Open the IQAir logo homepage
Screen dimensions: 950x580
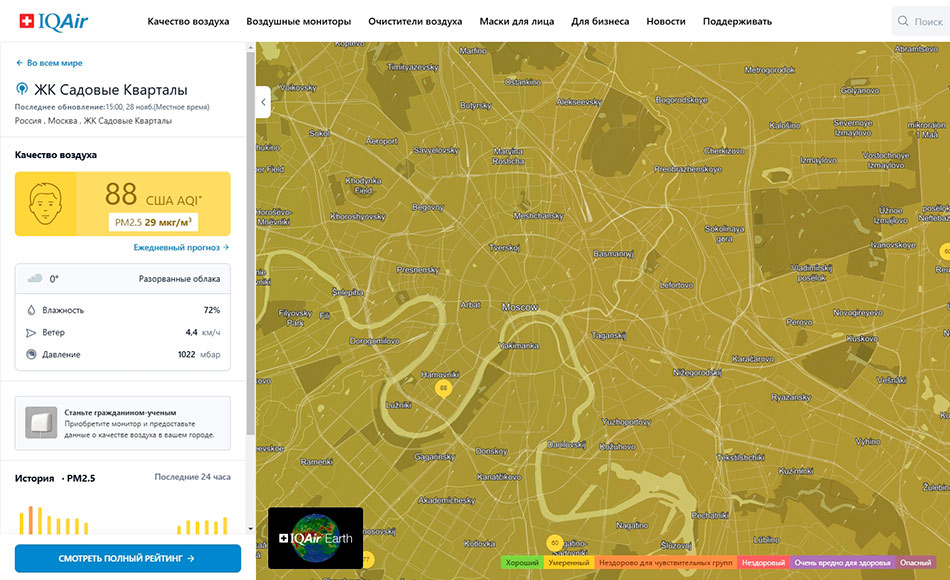(53, 21)
